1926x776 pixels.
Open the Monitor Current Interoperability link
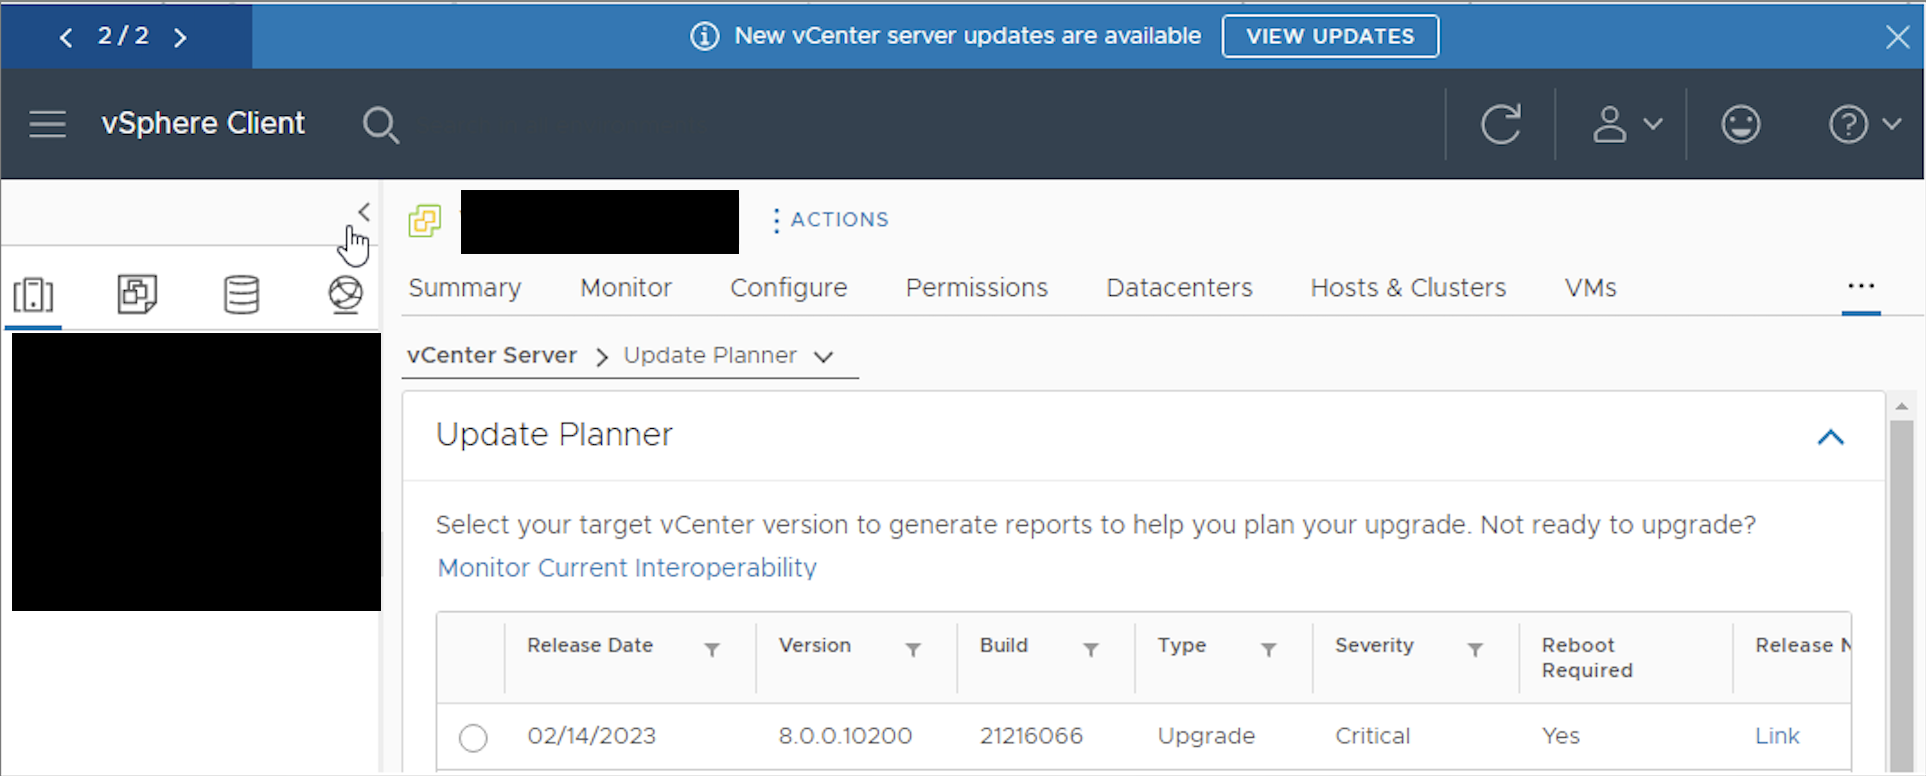coord(627,568)
